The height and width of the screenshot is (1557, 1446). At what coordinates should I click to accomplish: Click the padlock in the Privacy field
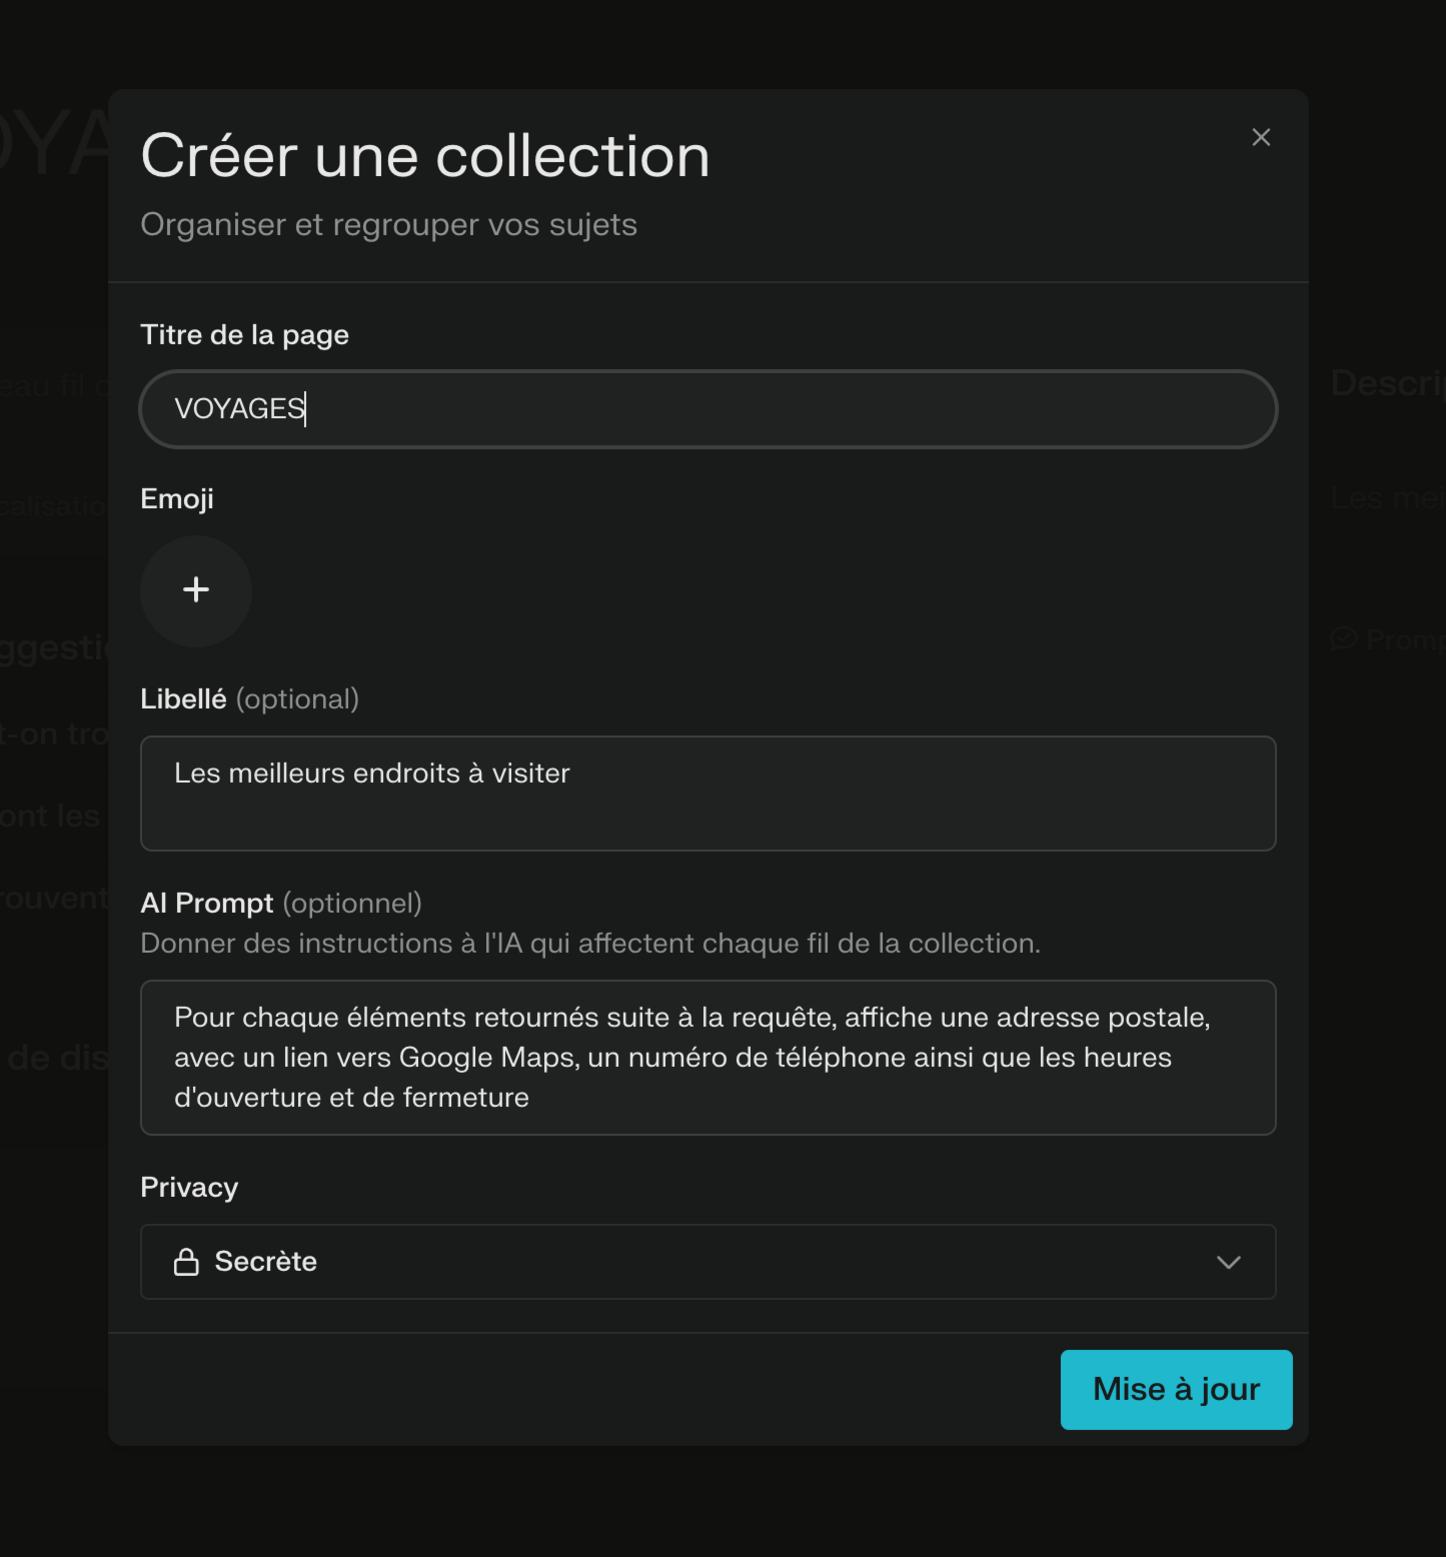(x=187, y=1261)
